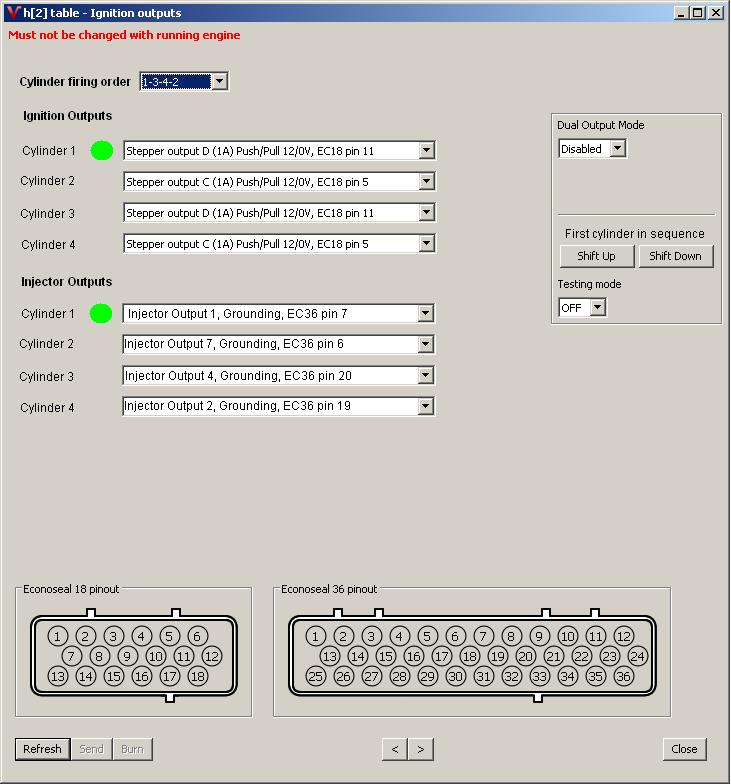This screenshot has height=784, width=731.
Task: Open the Testing mode OFF dropdown
Action: [598, 308]
